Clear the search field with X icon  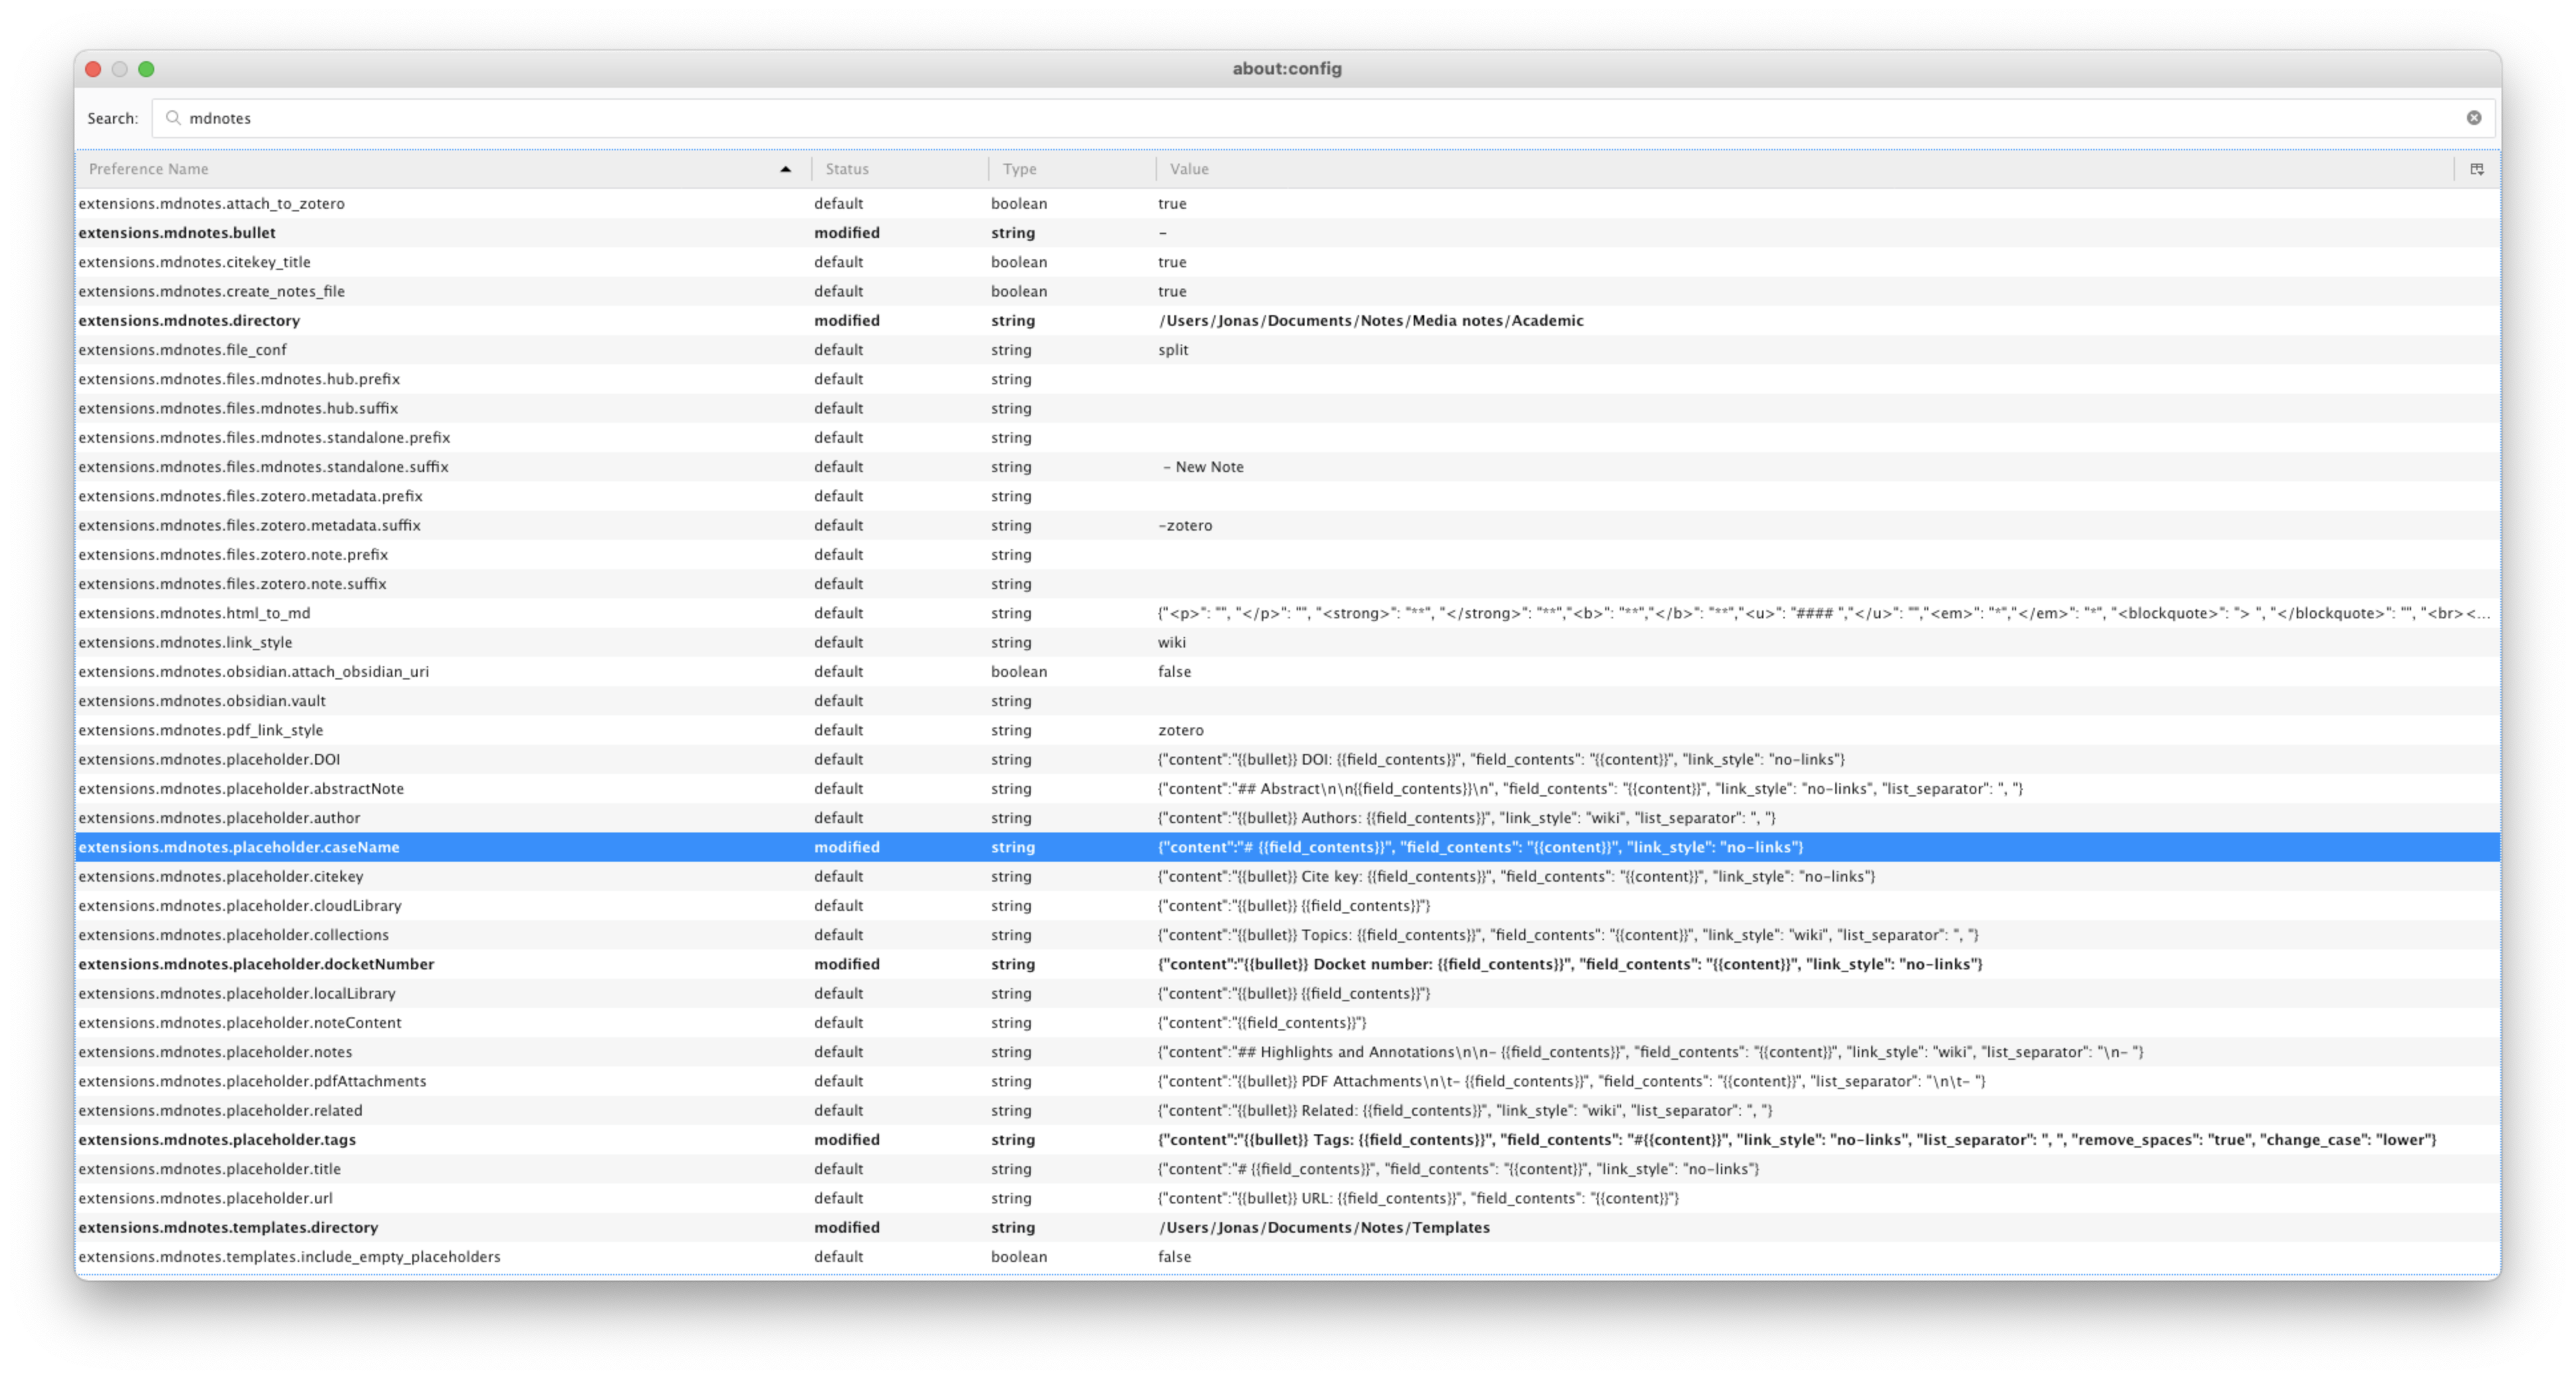coord(2473,118)
